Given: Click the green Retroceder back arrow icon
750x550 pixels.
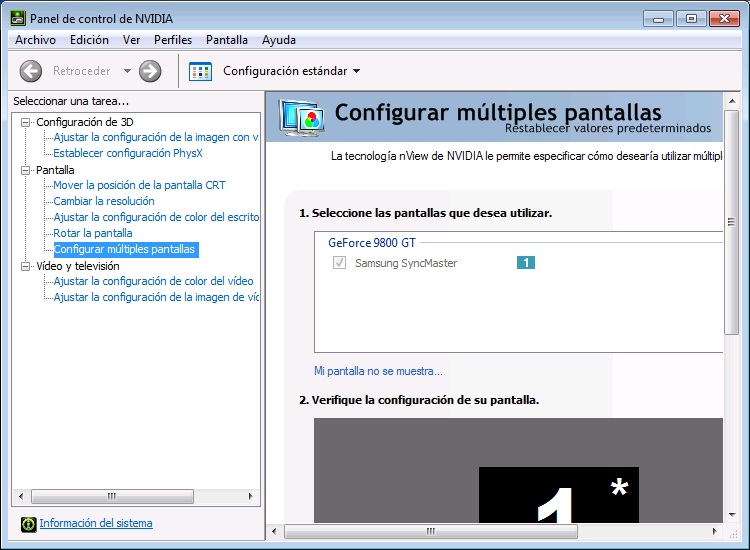Looking at the screenshot, I should pos(31,71).
